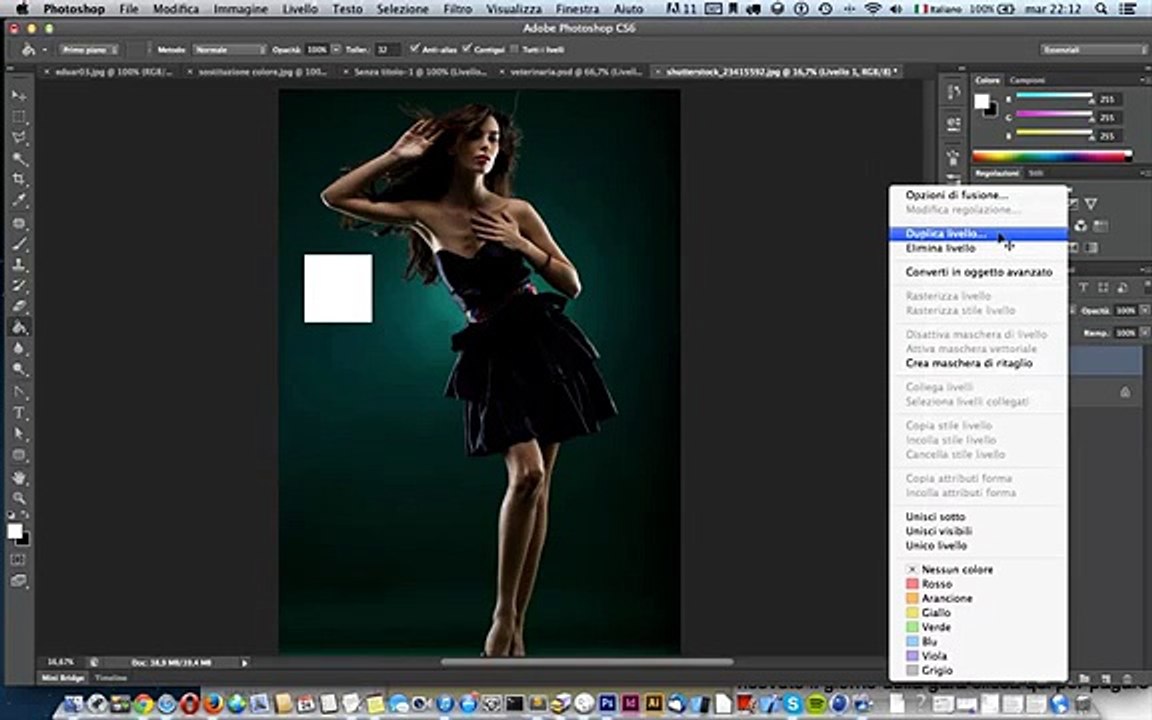The height and width of the screenshot is (720, 1152).
Task: Select the Clone Stamp tool
Action: [19, 264]
